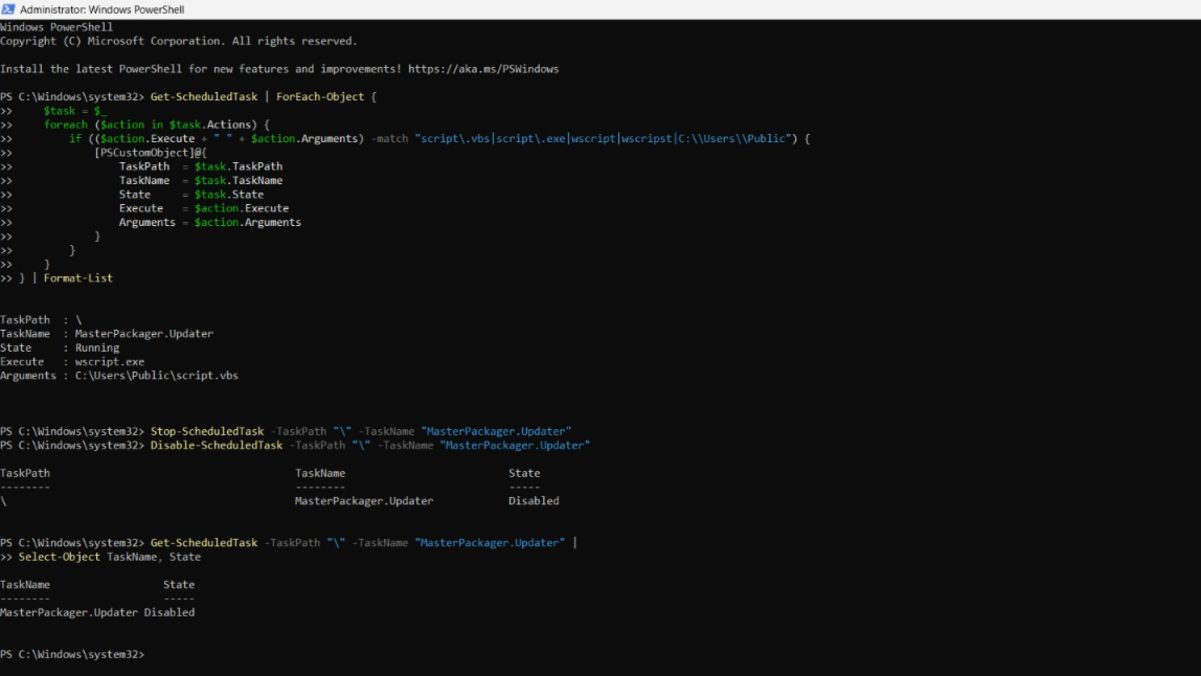Click 'Disabled' in the three-column table

[534, 501]
